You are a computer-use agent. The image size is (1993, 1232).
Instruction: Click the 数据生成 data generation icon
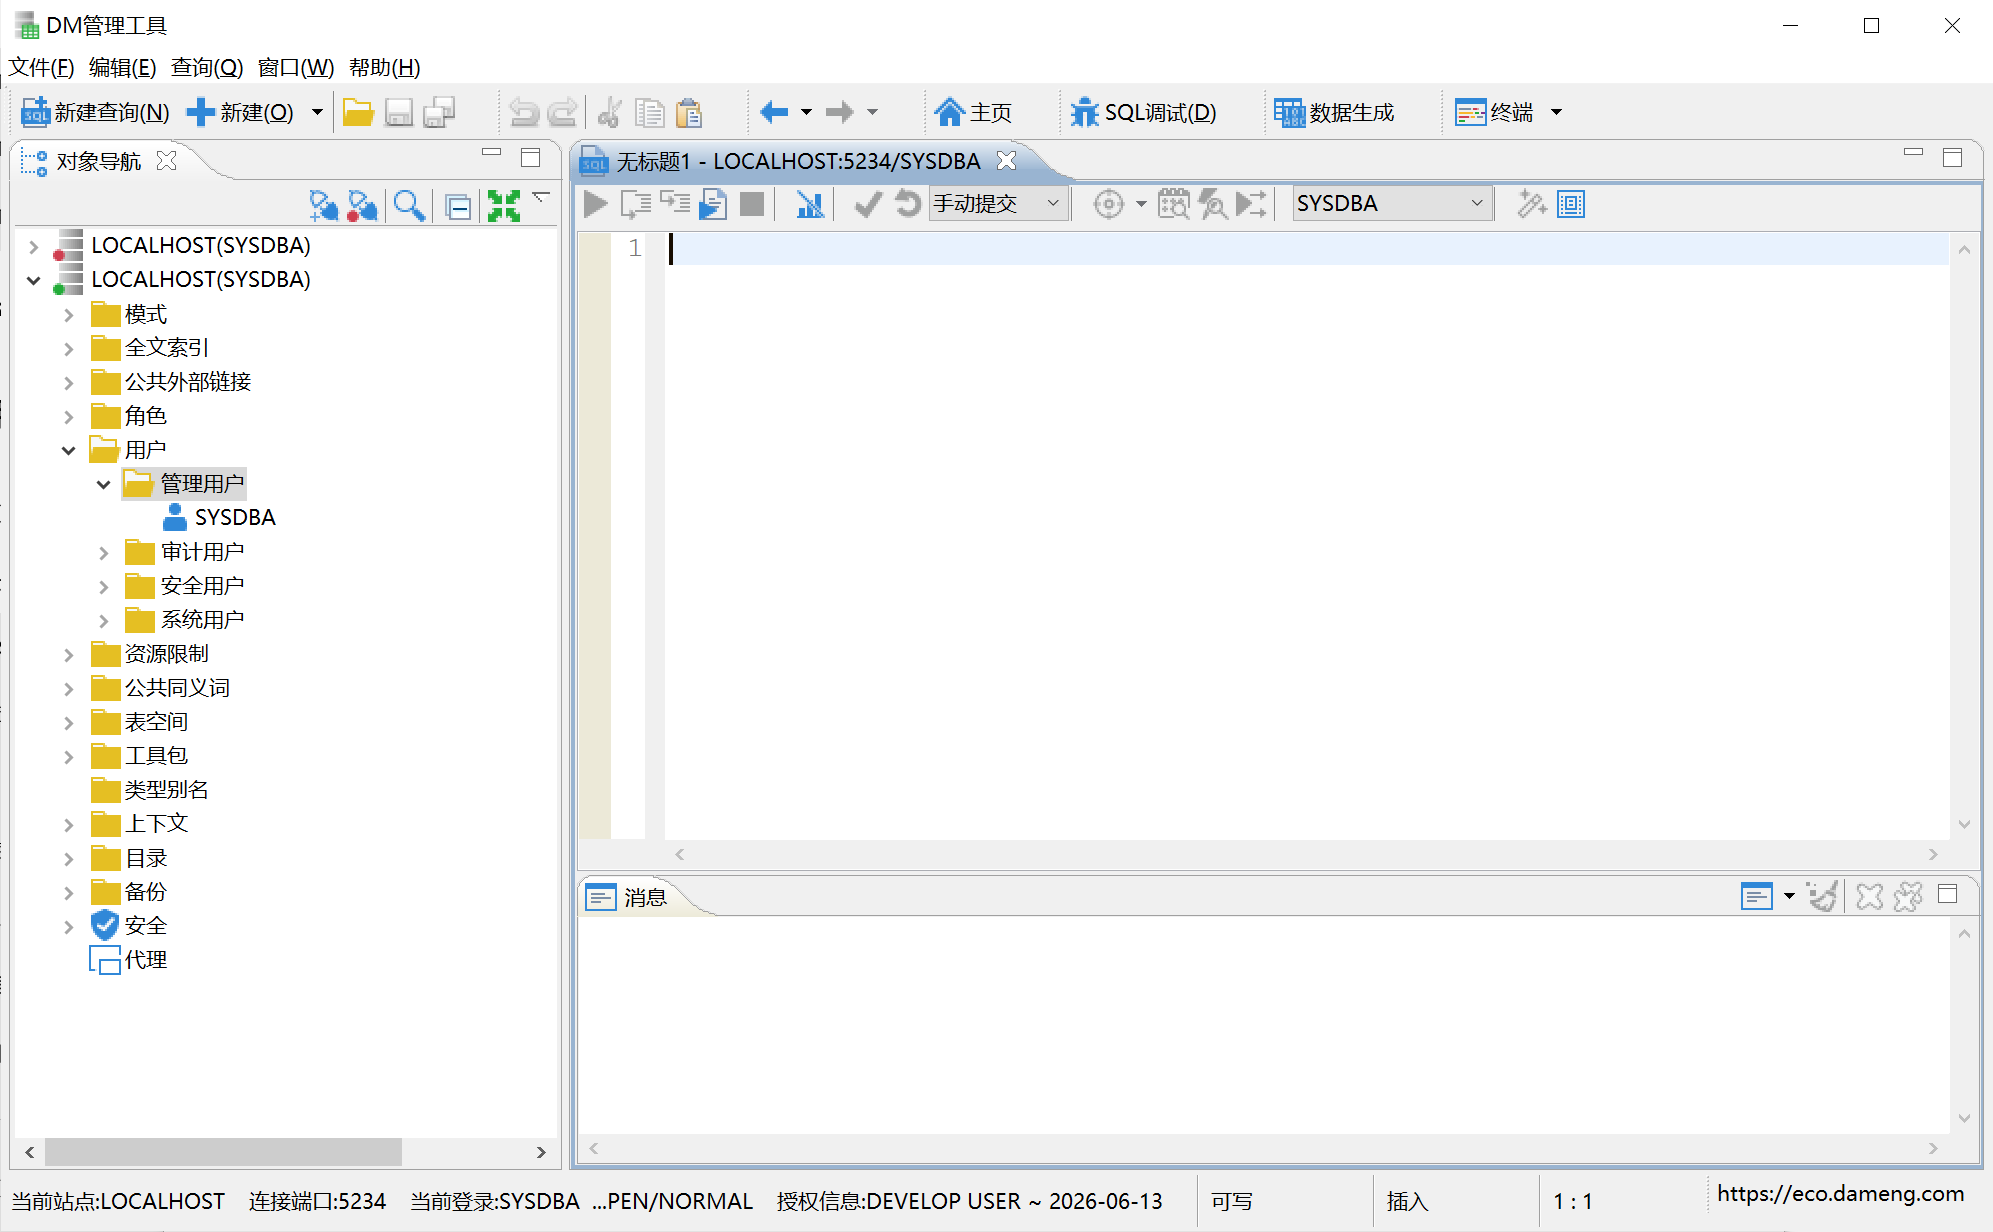[1288, 112]
